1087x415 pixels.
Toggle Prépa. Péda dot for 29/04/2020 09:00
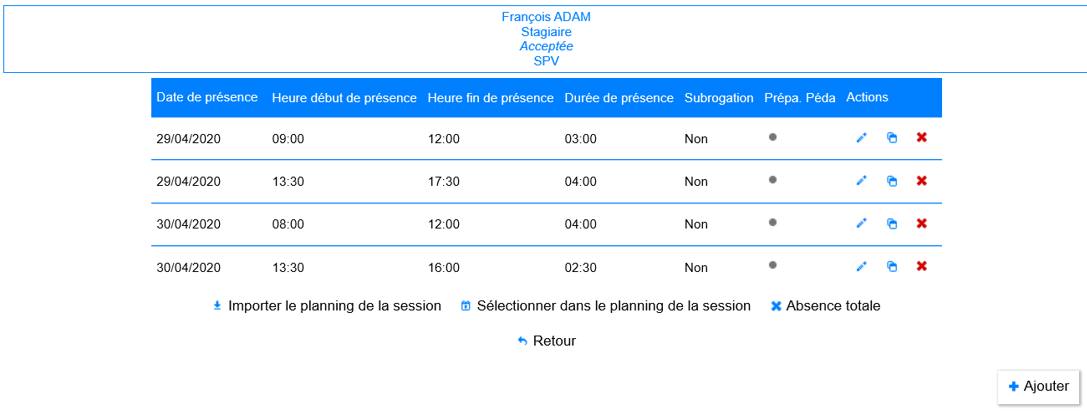[x=772, y=137]
